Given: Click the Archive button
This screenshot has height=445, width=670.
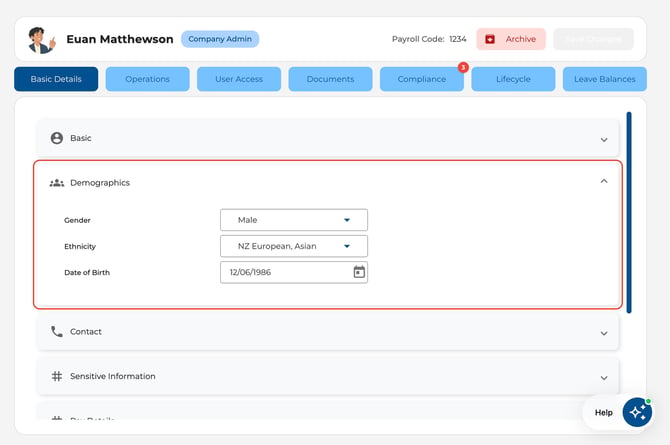Looking at the screenshot, I should point(511,39).
